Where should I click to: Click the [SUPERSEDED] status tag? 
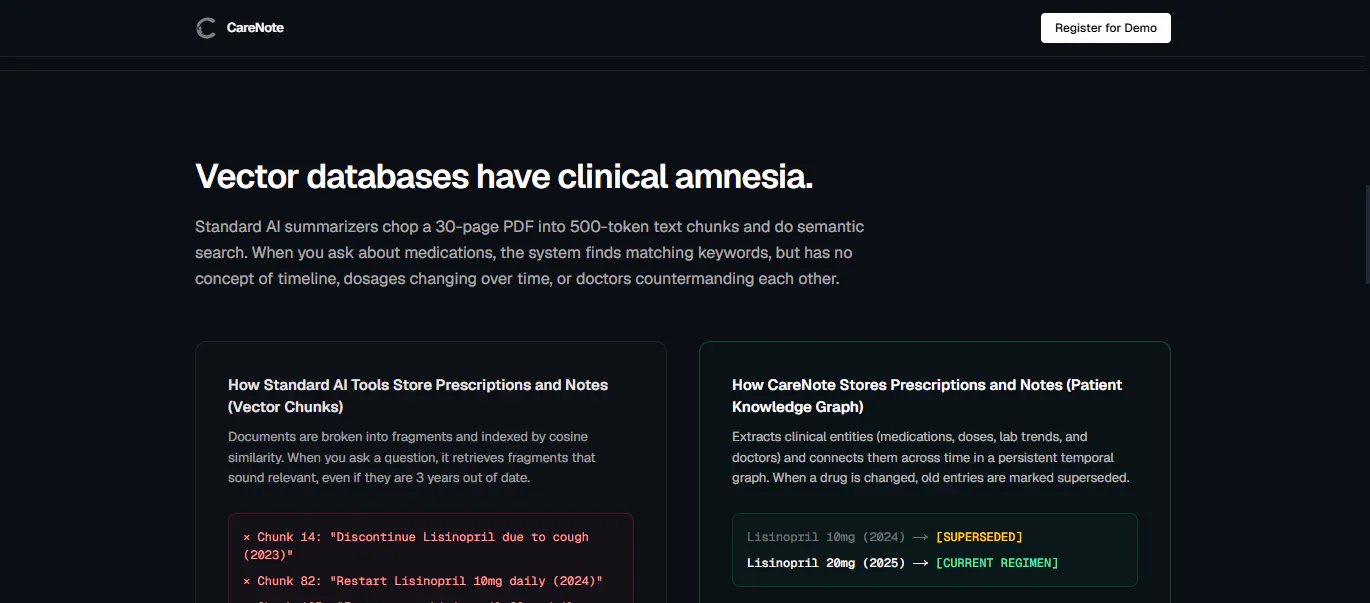pyautogui.click(x=979, y=537)
